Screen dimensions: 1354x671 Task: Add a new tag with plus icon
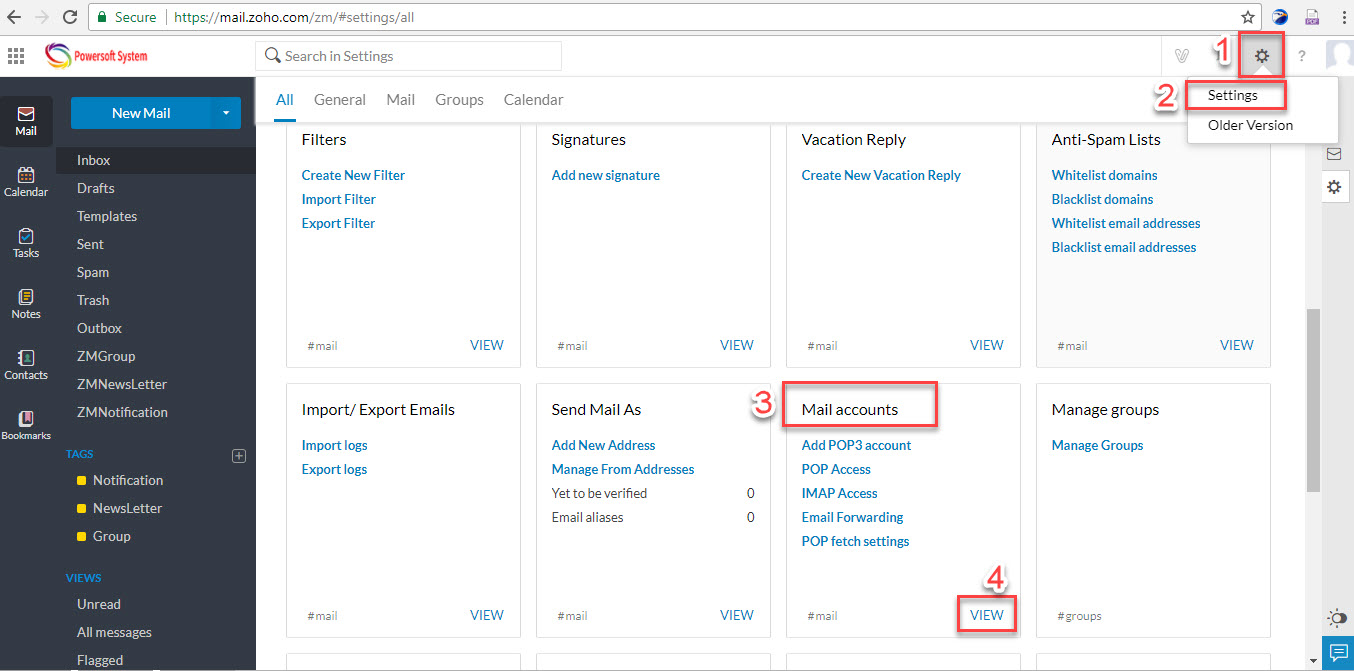(238, 455)
